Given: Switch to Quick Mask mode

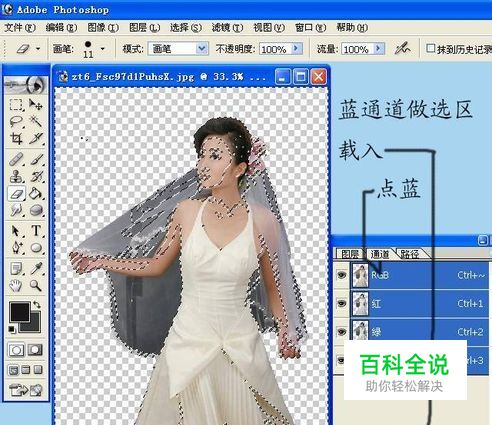Looking at the screenshot, I should [35, 350].
